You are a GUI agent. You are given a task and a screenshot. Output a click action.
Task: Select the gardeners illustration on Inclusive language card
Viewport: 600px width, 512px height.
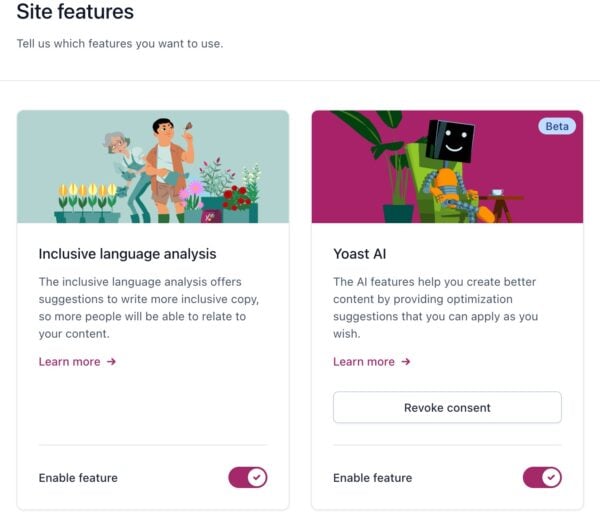pyautogui.click(x=153, y=166)
